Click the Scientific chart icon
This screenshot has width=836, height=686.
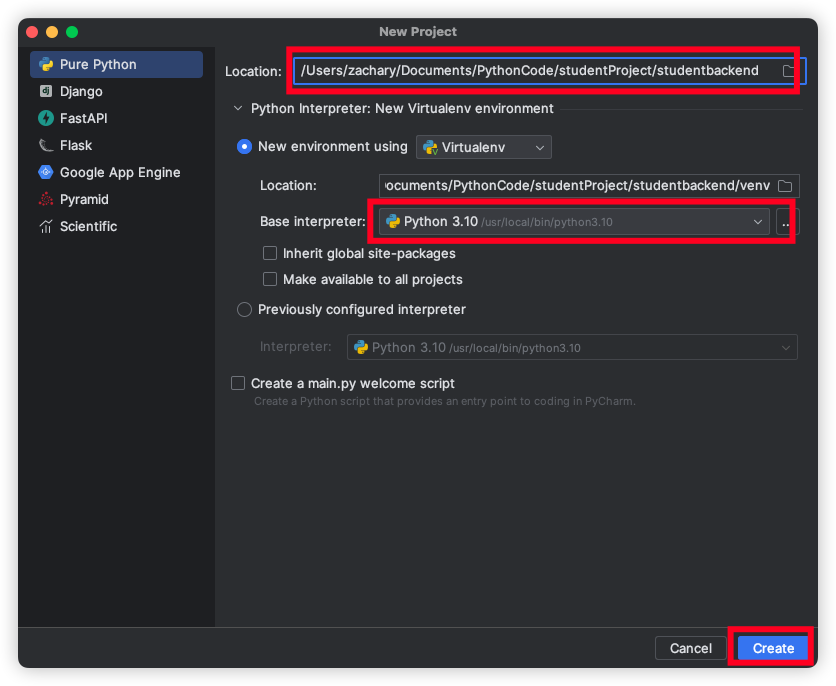(x=46, y=227)
